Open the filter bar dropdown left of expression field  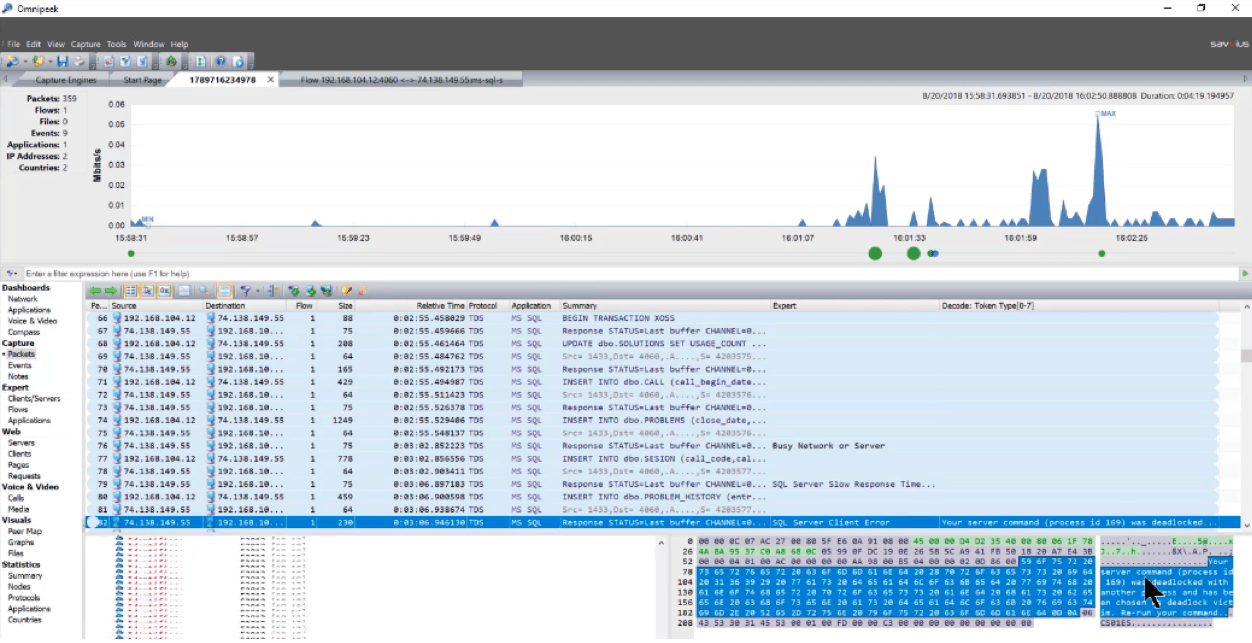tap(16, 273)
